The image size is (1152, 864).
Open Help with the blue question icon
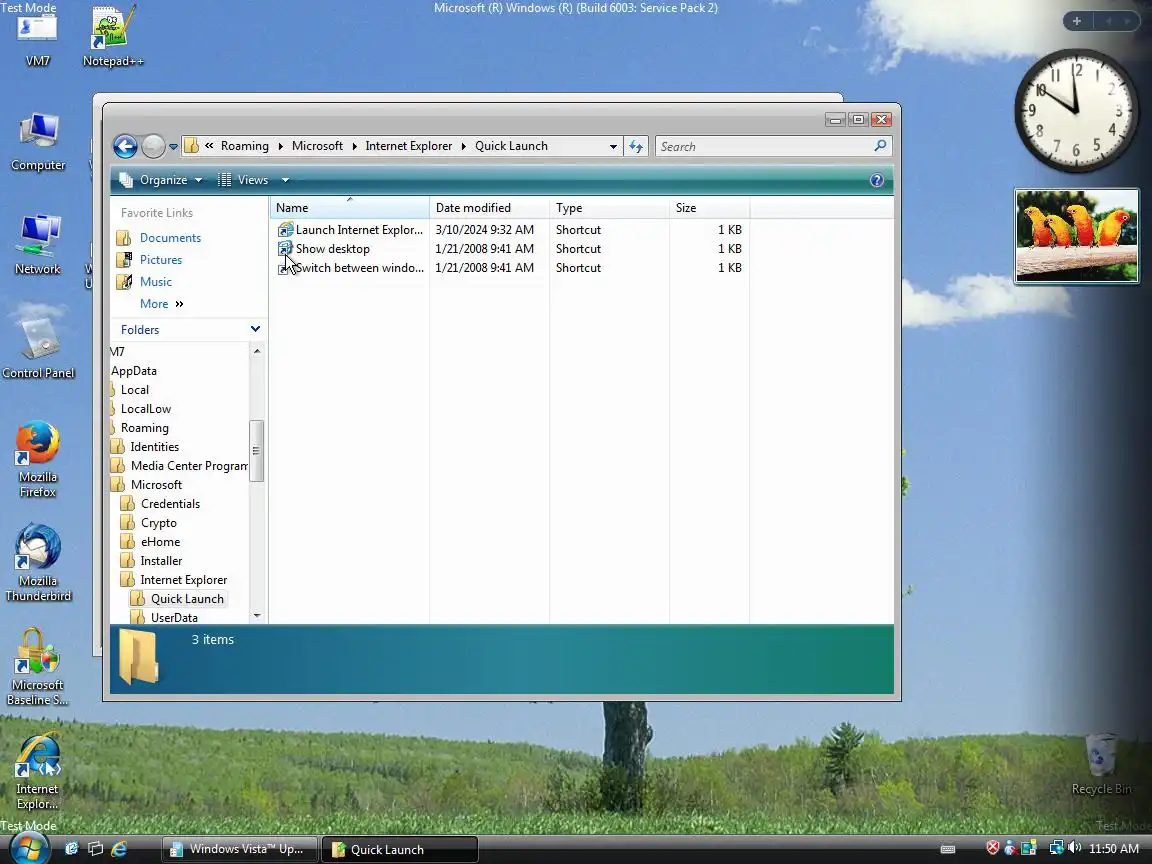(x=876, y=180)
